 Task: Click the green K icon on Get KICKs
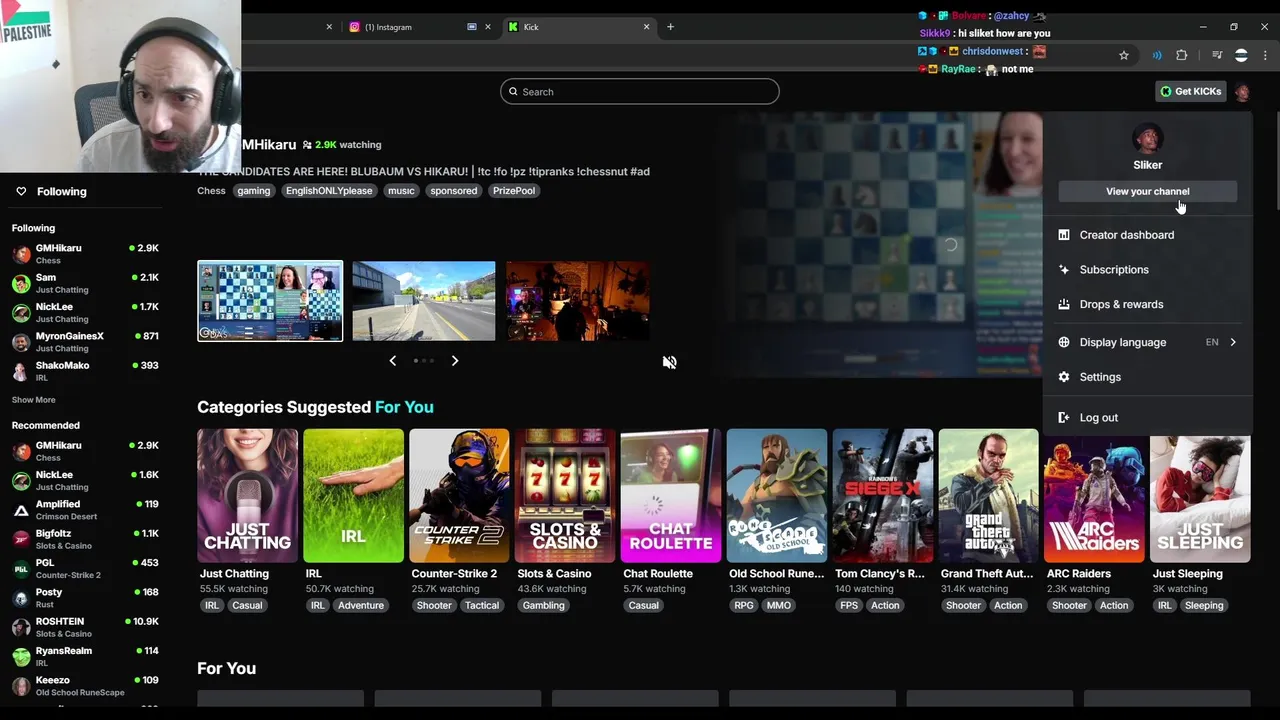coord(1166,92)
